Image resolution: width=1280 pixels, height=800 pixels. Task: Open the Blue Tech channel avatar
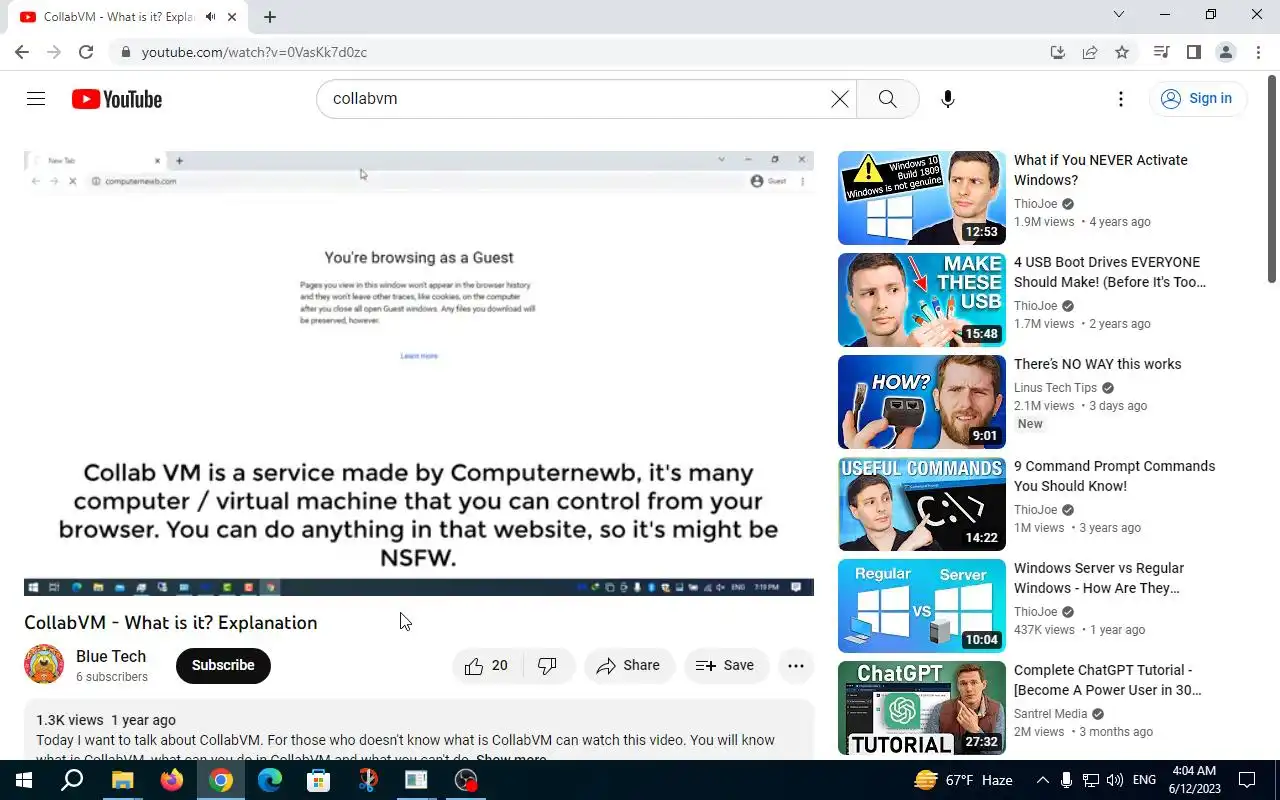click(44, 665)
